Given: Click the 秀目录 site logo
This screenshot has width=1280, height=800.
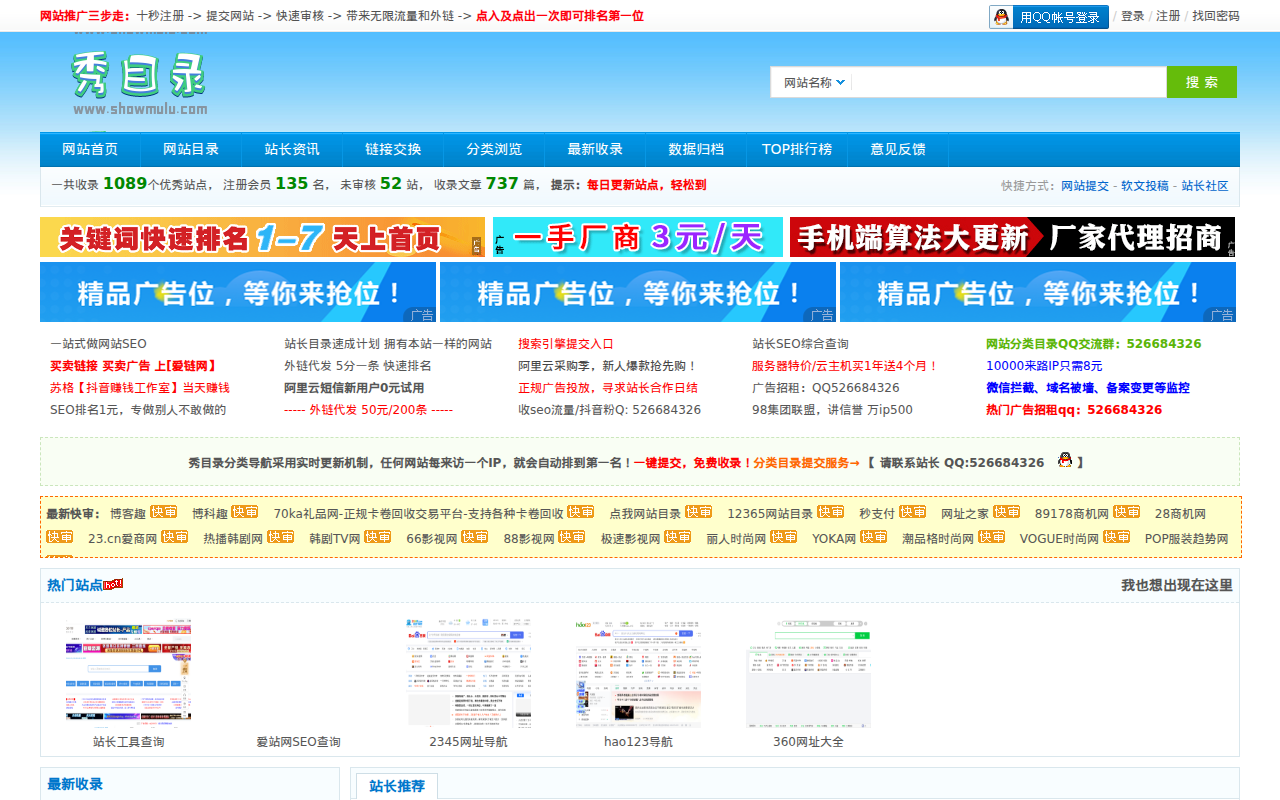Looking at the screenshot, I should [139, 82].
